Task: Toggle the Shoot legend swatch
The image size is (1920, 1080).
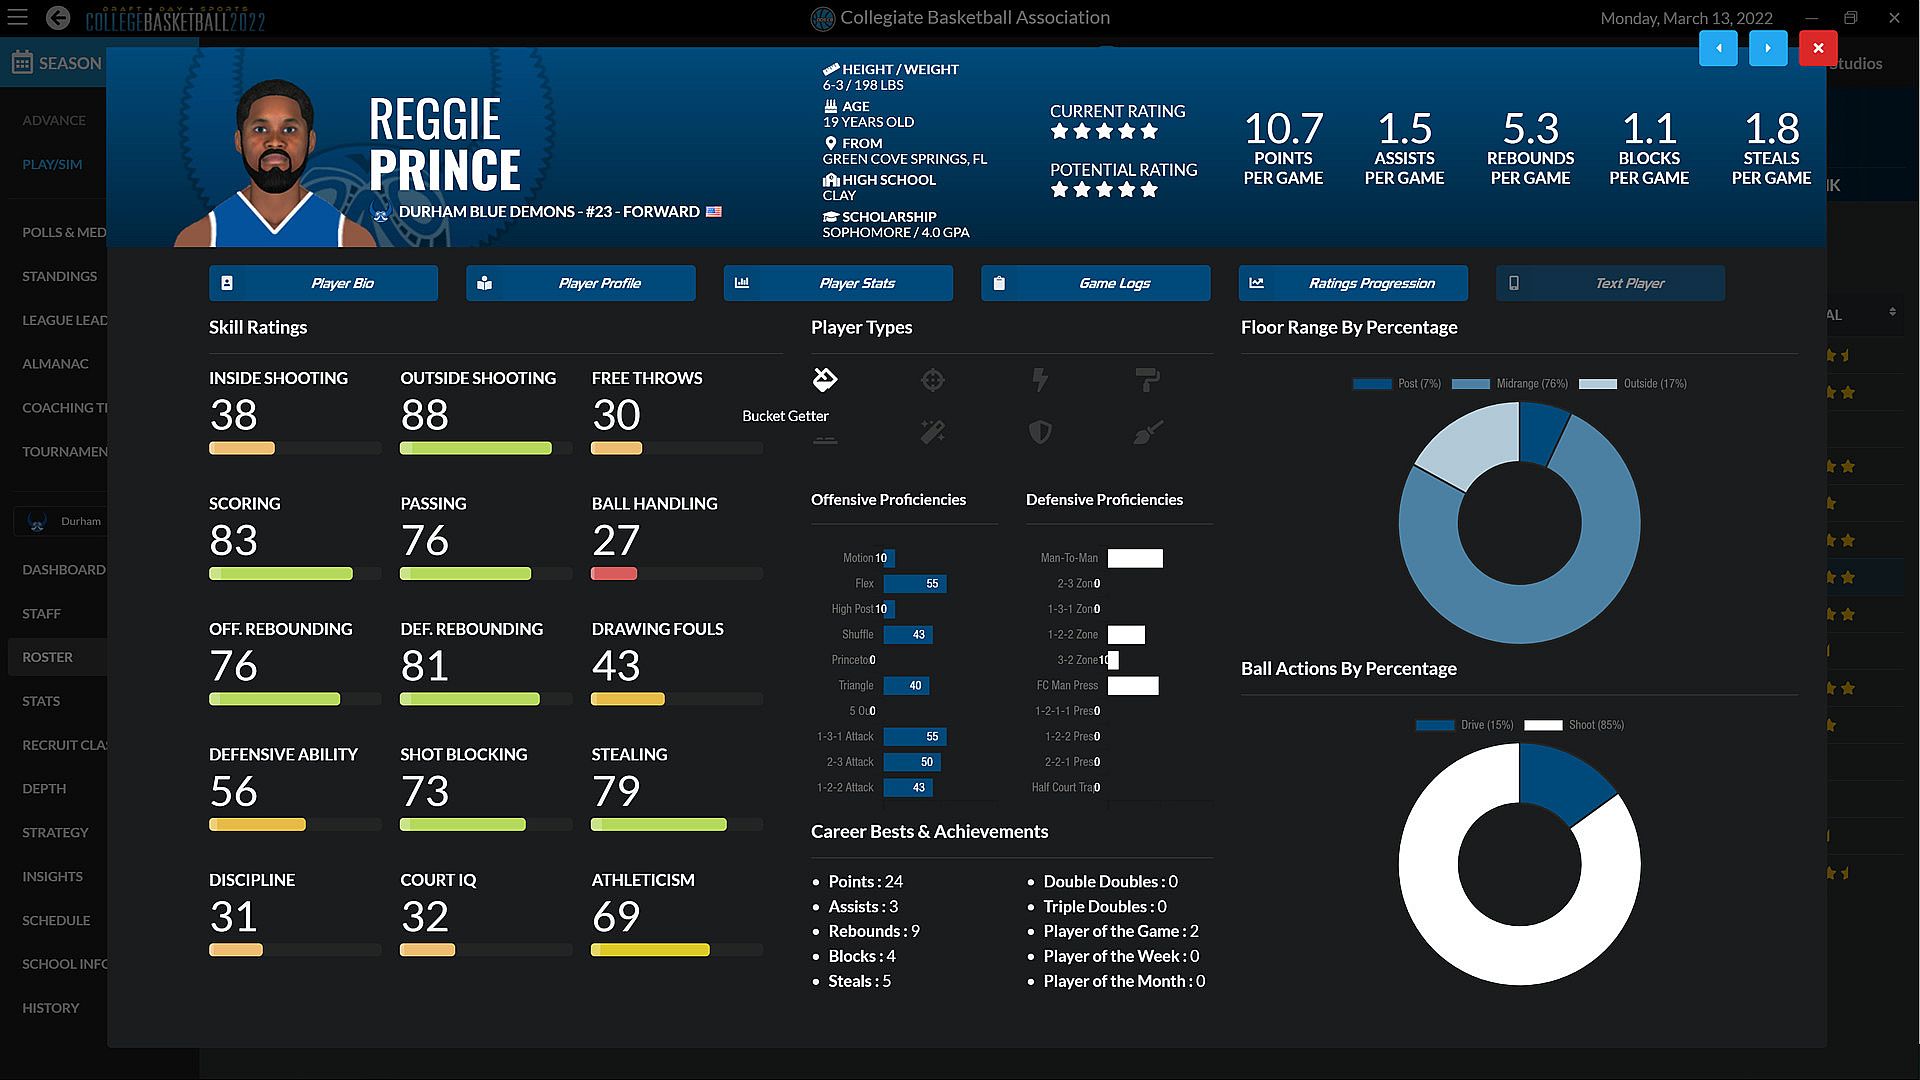Action: tap(1543, 725)
